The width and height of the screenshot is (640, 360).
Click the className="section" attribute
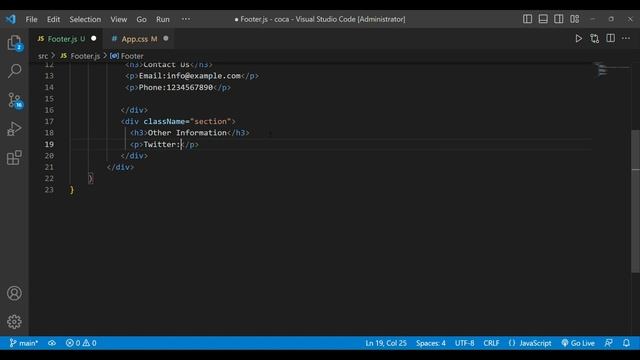[x=187, y=121]
